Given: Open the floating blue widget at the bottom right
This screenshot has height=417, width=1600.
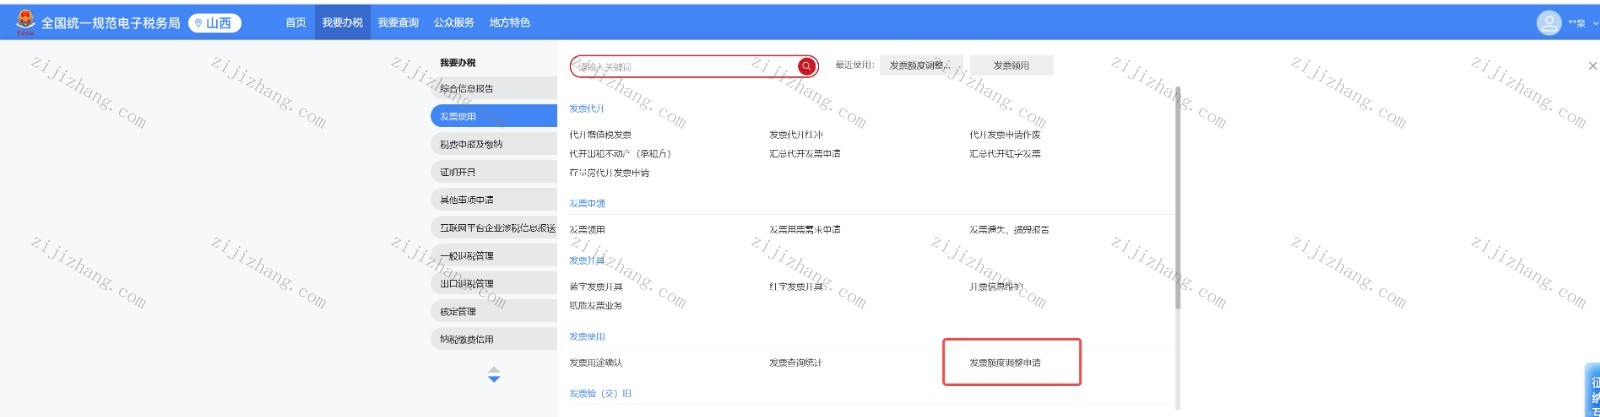Looking at the screenshot, I should coord(1592,391).
